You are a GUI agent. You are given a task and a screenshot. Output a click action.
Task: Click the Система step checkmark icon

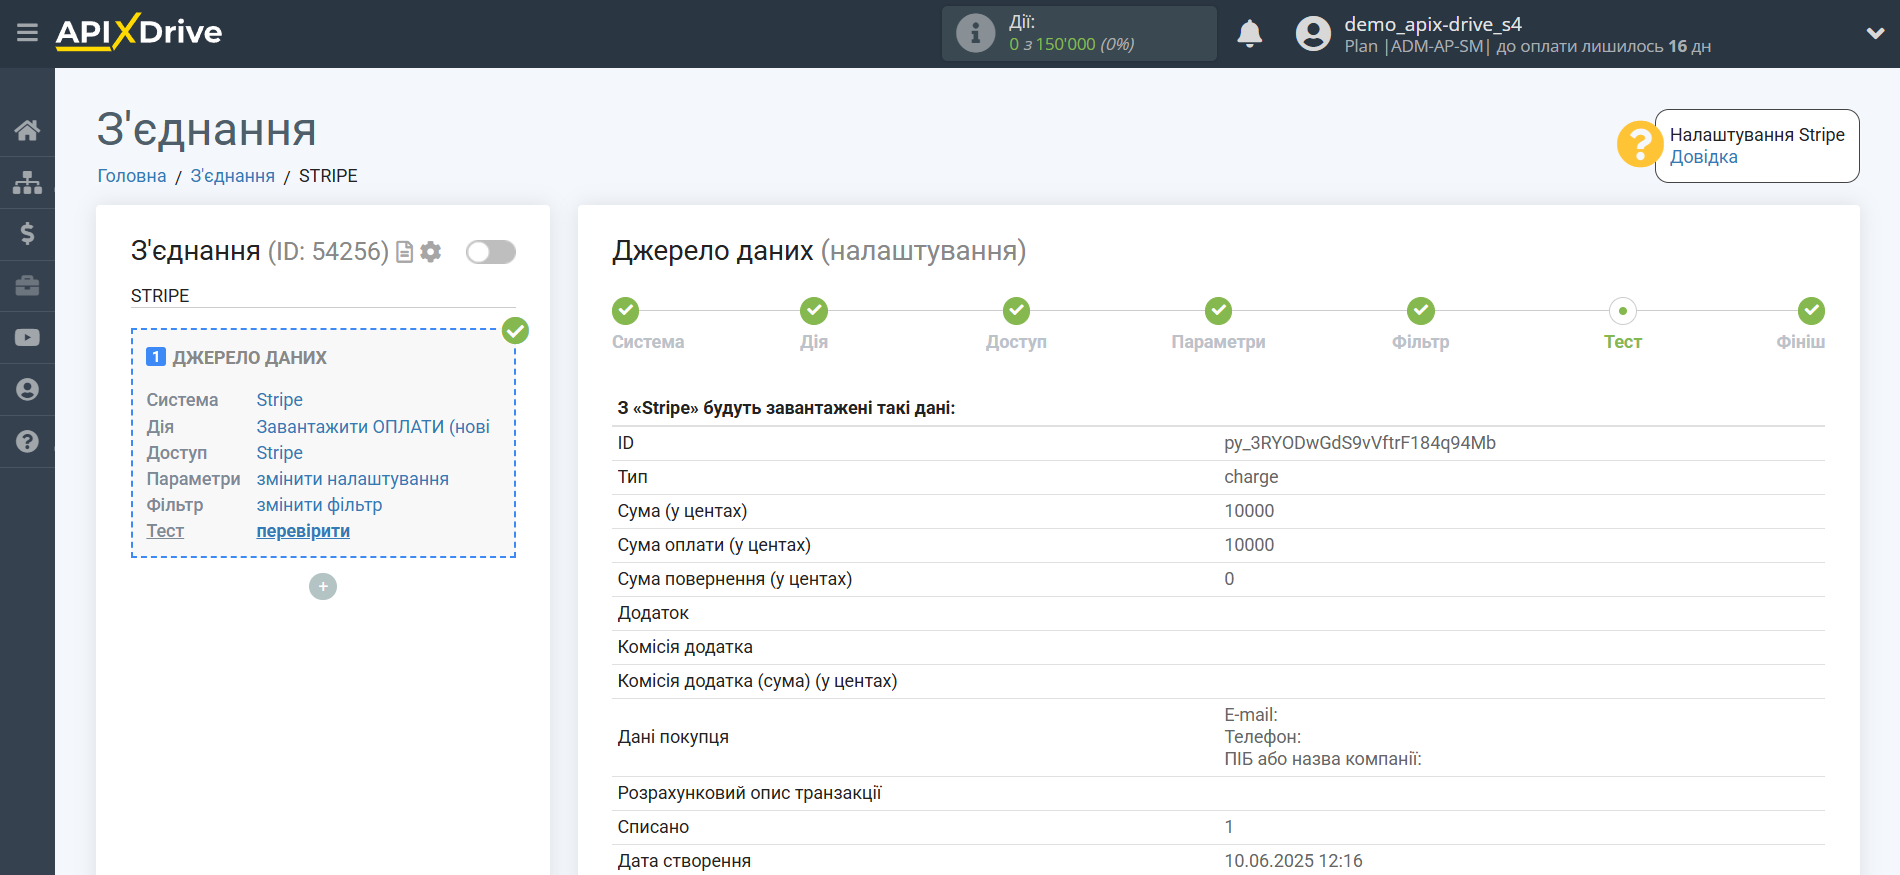coord(626,311)
